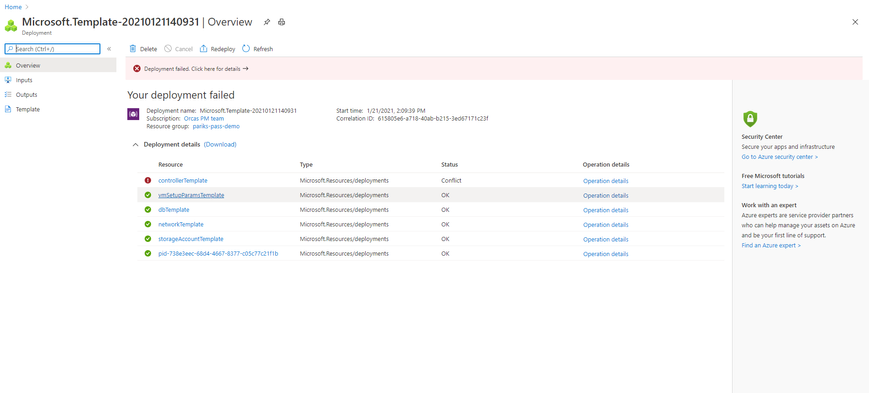Image resolution: width=869 pixels, height=393 pixels.
Task: Focus the Search (Ctrl+/) box
Action: point(53,49)
